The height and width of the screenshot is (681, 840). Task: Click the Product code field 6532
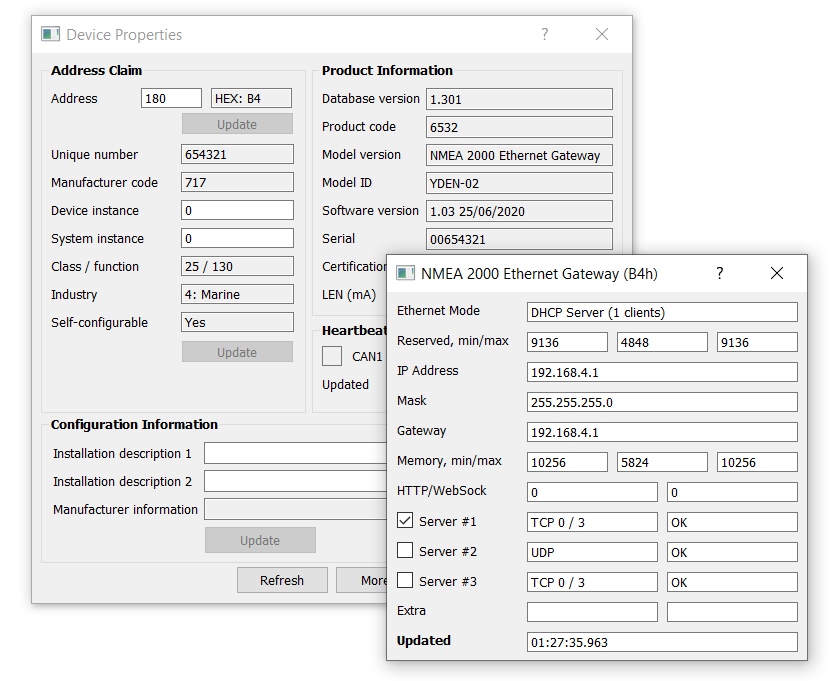click(x=519, y=127)
